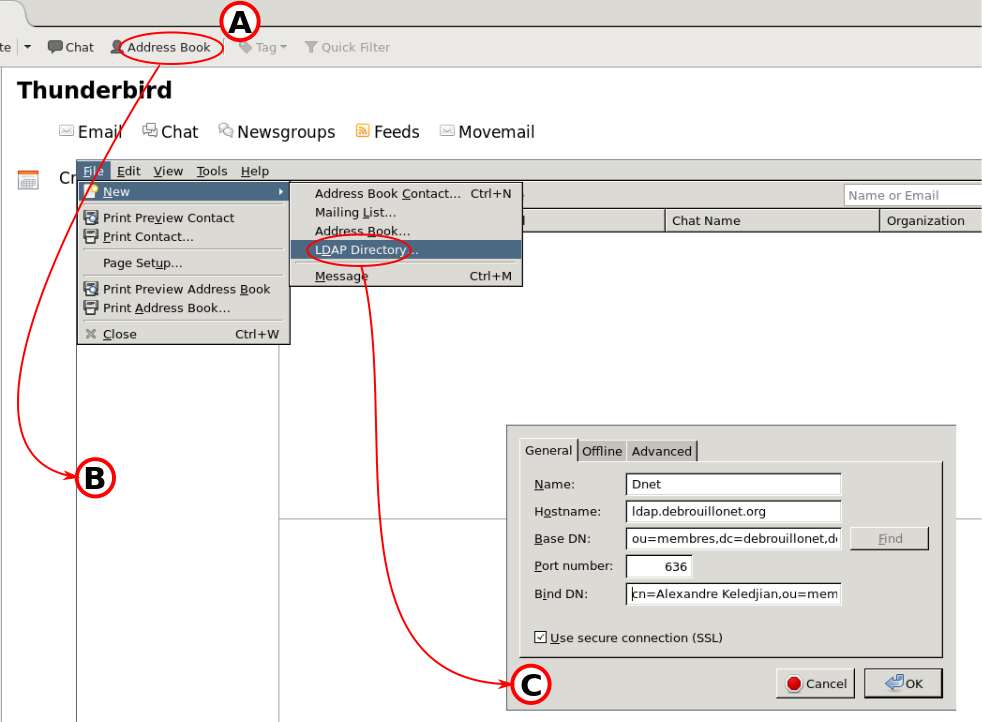Screen dimensions: 982x722
Task: Click the Email account link
Action: (x=99, y=132)
